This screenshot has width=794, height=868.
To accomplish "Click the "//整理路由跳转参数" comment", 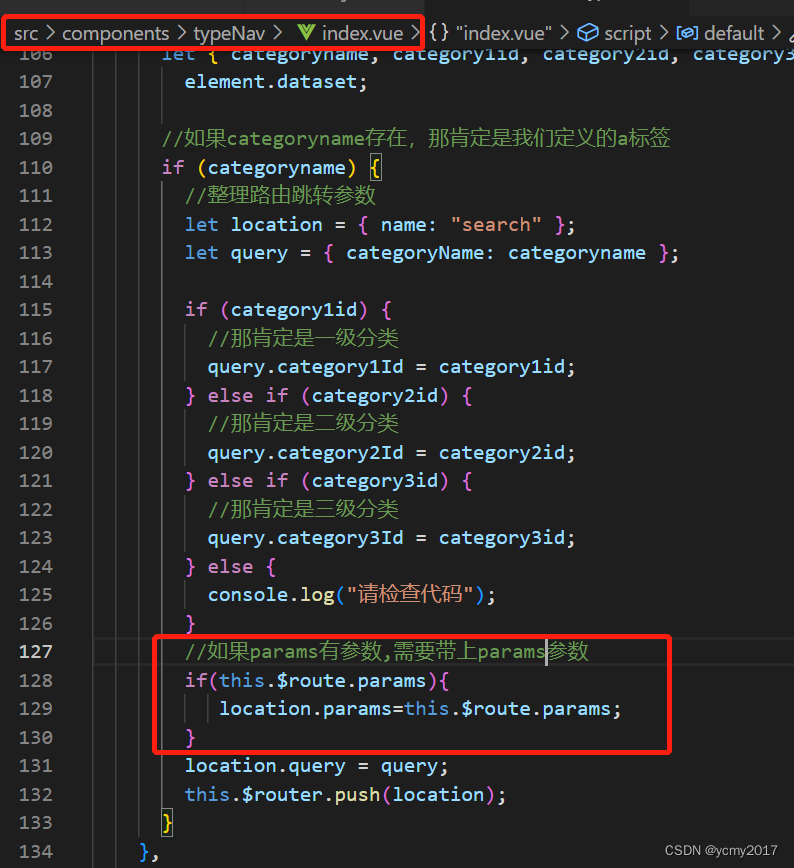I will pyautogui.click(x=280, y=195).
